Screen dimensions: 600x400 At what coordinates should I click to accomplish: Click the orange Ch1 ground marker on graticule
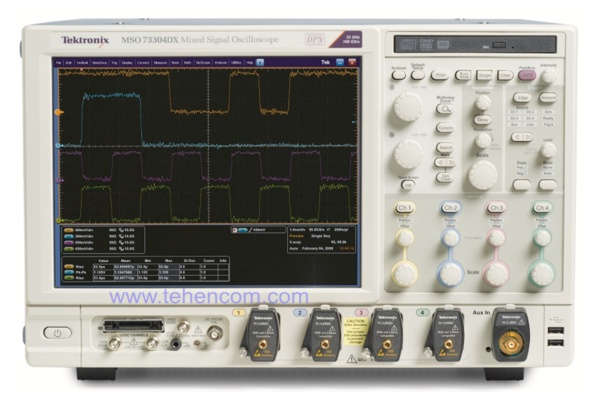(x=58, y=113)
